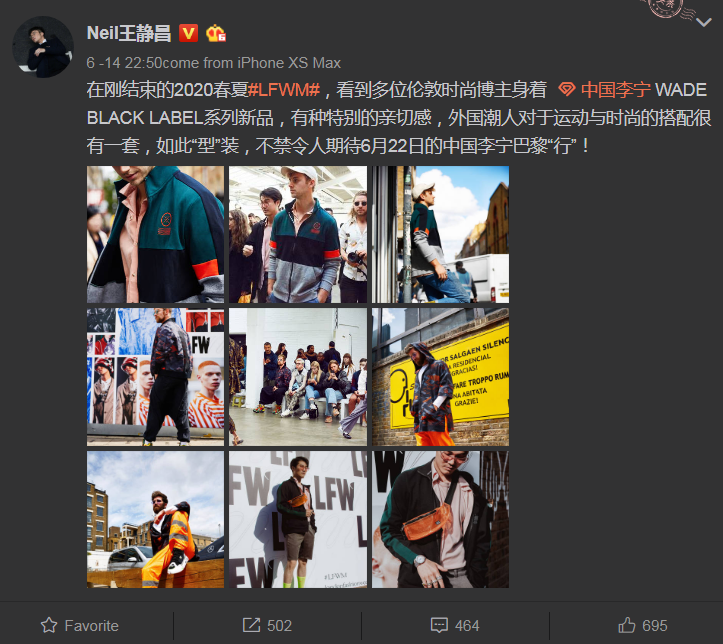Open the close-up green jacket photo
The width and height of the screenshot is (723, 644).
pos(155,234)
